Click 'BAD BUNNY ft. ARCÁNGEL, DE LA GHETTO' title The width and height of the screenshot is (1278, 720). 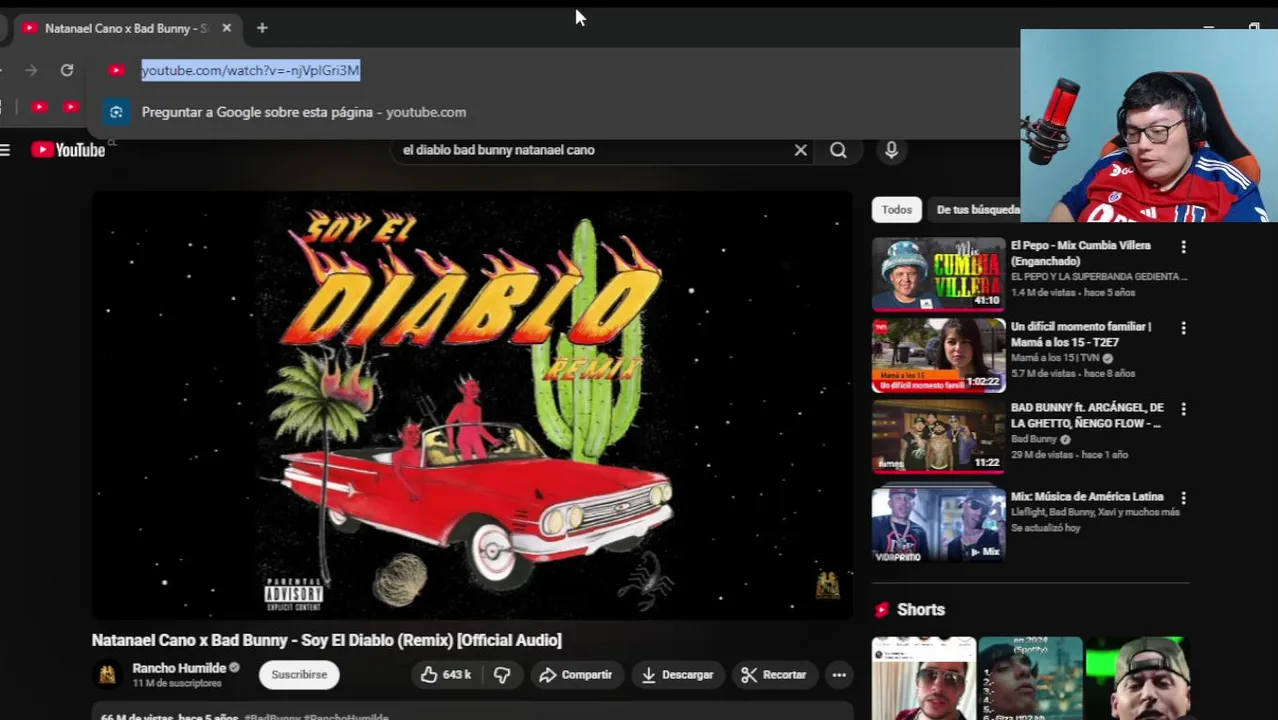[1087, 415]
